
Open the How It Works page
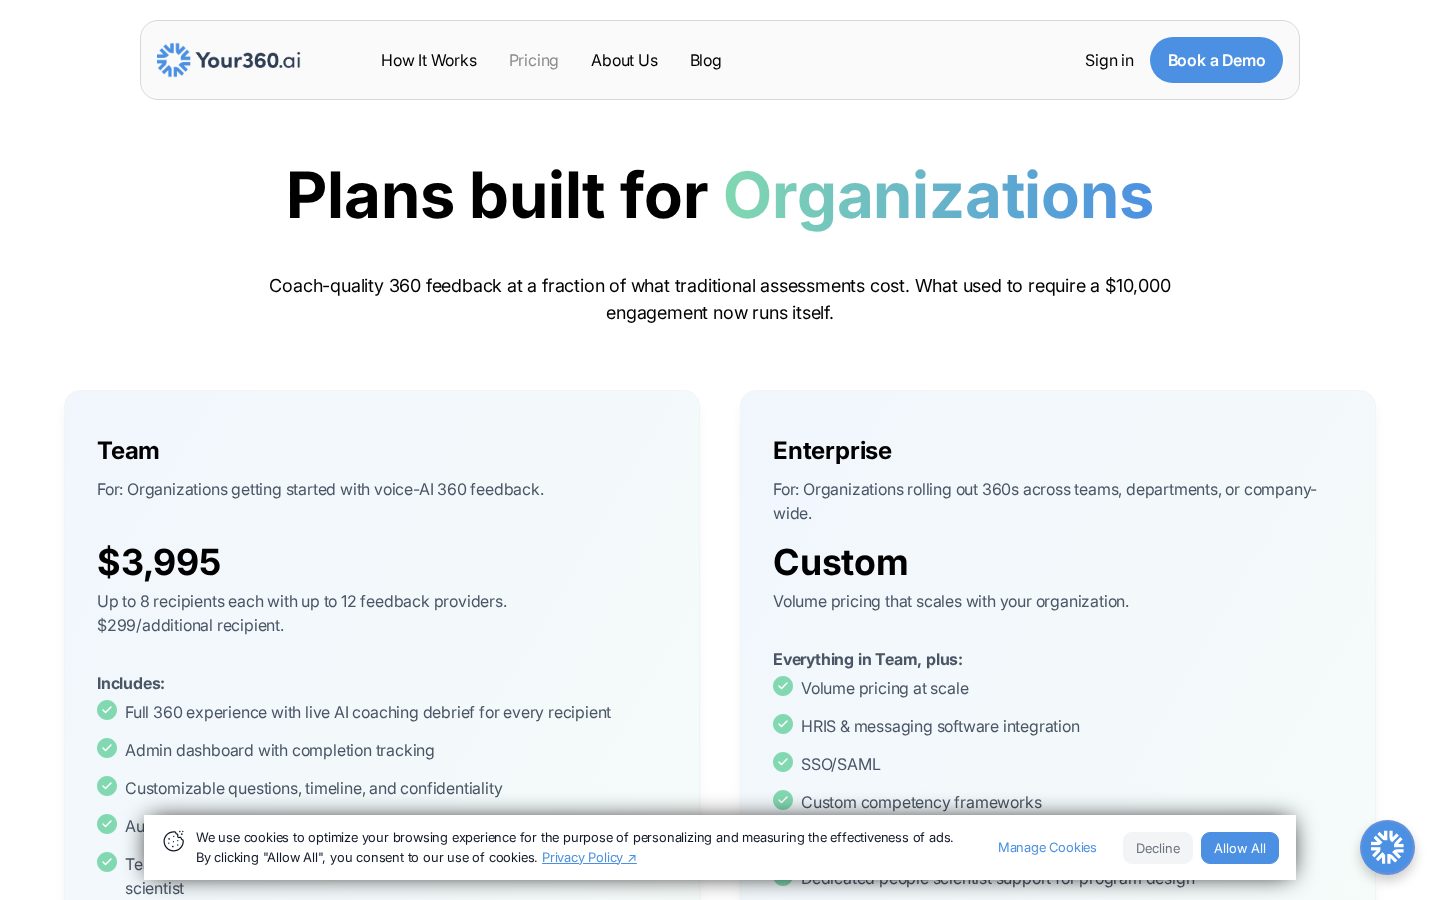[x=429, y=60]
